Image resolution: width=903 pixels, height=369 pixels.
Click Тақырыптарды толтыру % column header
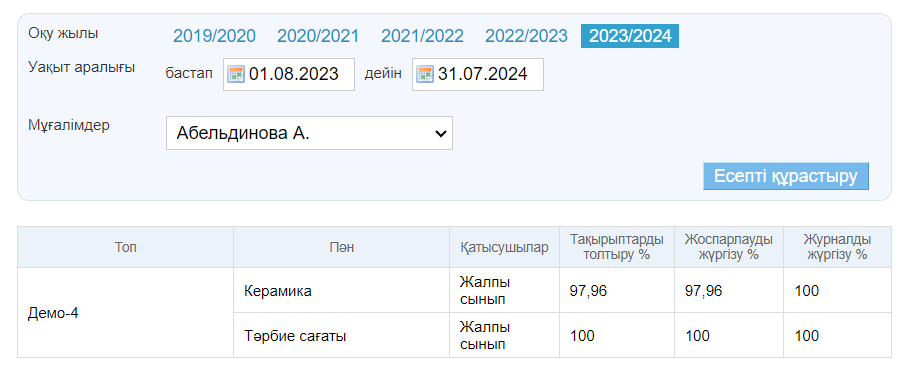[617, 247]
